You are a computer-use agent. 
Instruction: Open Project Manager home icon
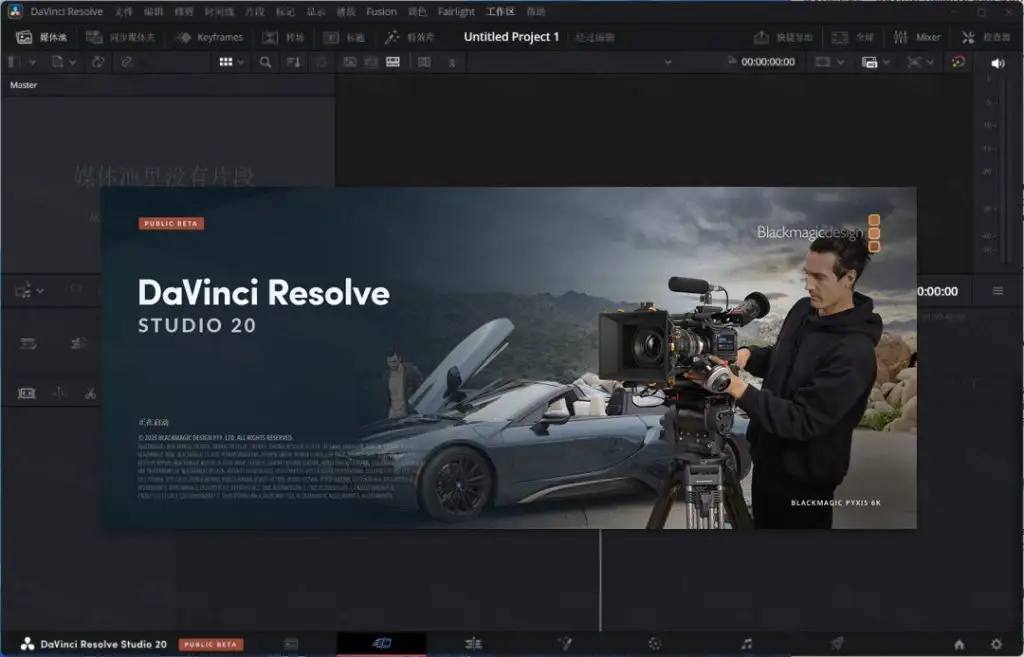(x=959, y=644)
